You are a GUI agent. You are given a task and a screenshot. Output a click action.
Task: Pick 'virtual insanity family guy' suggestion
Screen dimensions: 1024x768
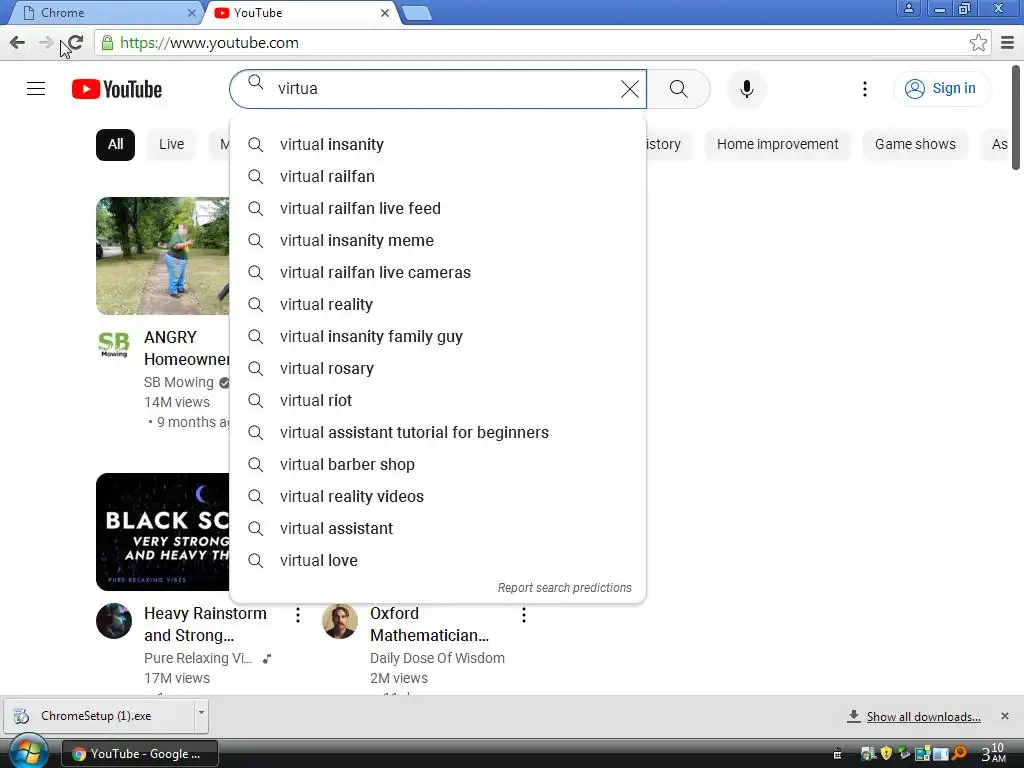[438, 336]
